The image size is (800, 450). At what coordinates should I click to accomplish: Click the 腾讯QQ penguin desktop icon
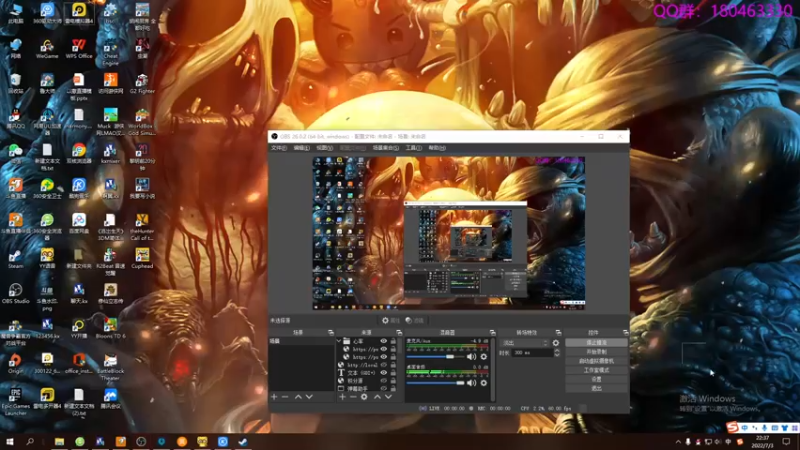(15, 119)
